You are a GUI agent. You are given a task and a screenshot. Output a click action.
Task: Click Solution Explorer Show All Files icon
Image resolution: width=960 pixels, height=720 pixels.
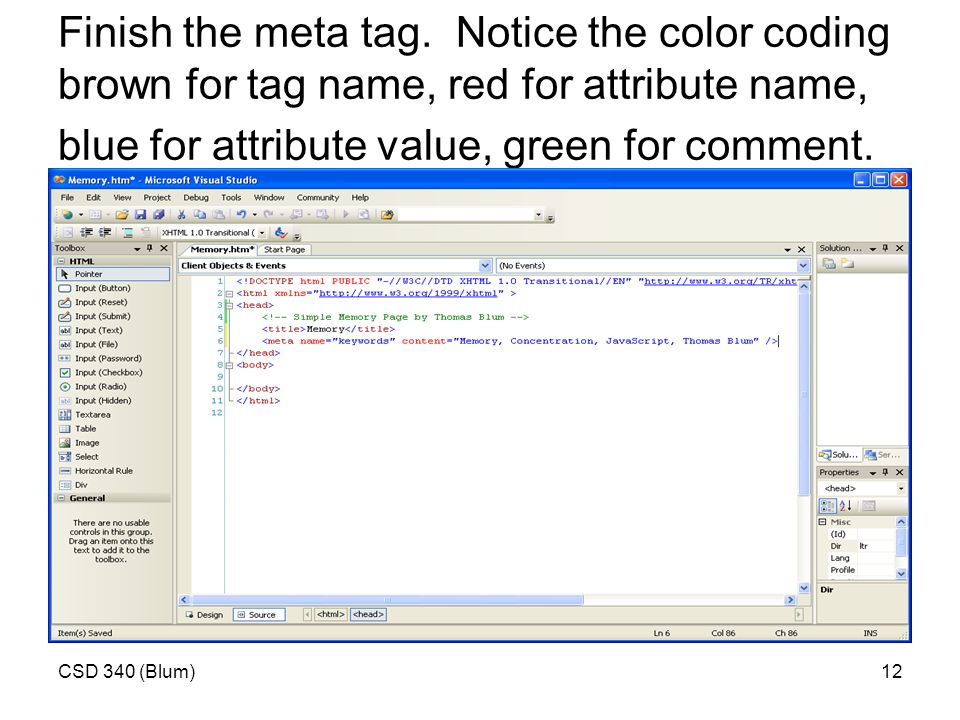(847, 263)
